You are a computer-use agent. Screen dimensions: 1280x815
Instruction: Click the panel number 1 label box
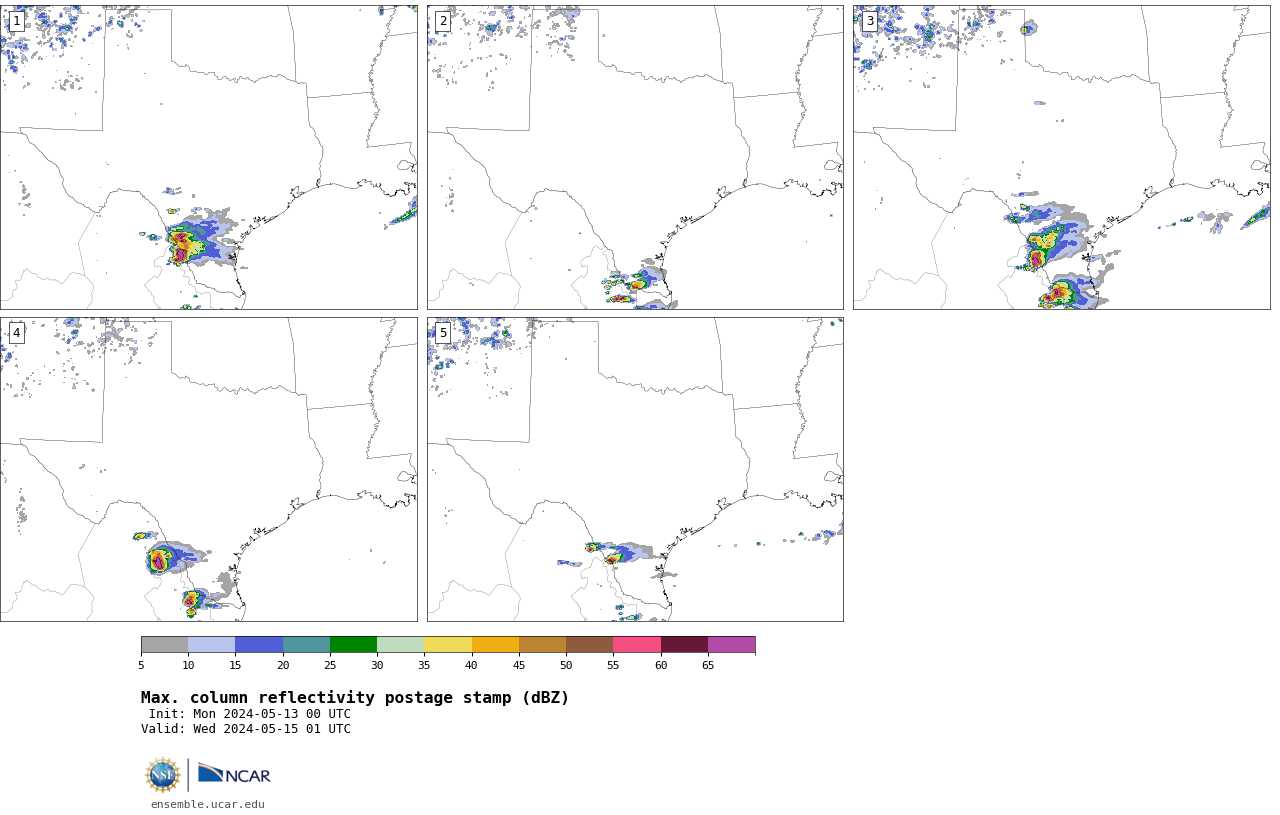tap(16, 21)
